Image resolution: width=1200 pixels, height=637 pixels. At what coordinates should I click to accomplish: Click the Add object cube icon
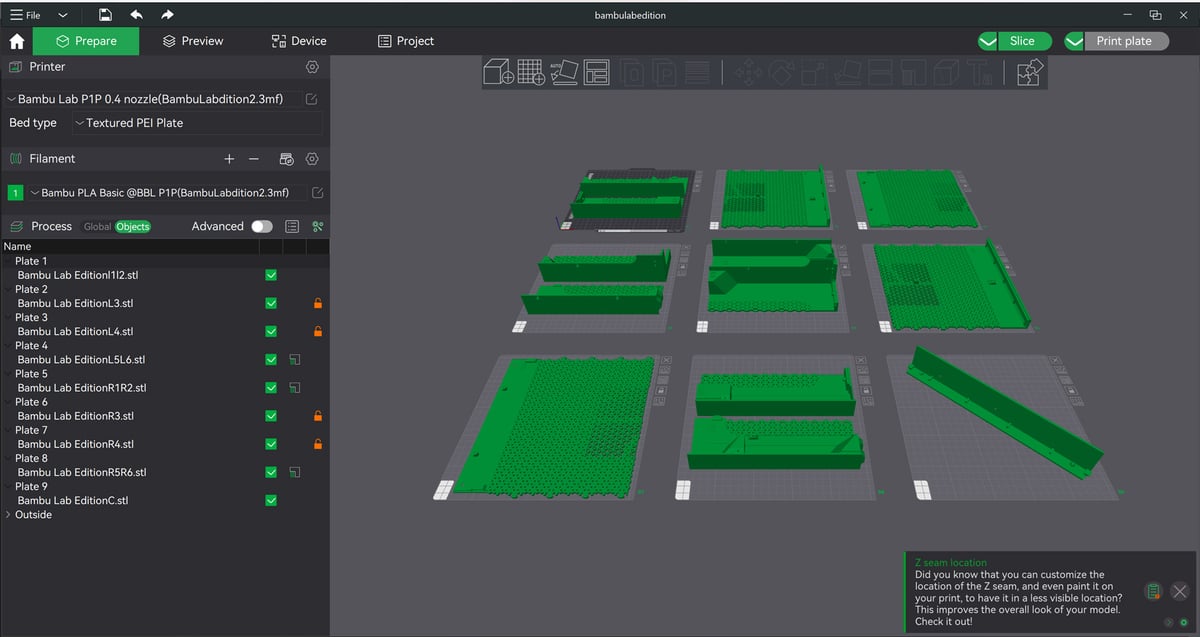click(x=498, y=72)
